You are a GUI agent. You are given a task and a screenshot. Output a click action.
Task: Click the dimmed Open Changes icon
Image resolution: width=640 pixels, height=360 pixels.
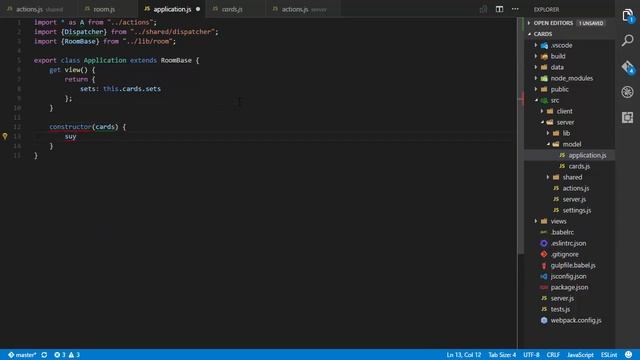pyautogui.click(x=483, y=9)
